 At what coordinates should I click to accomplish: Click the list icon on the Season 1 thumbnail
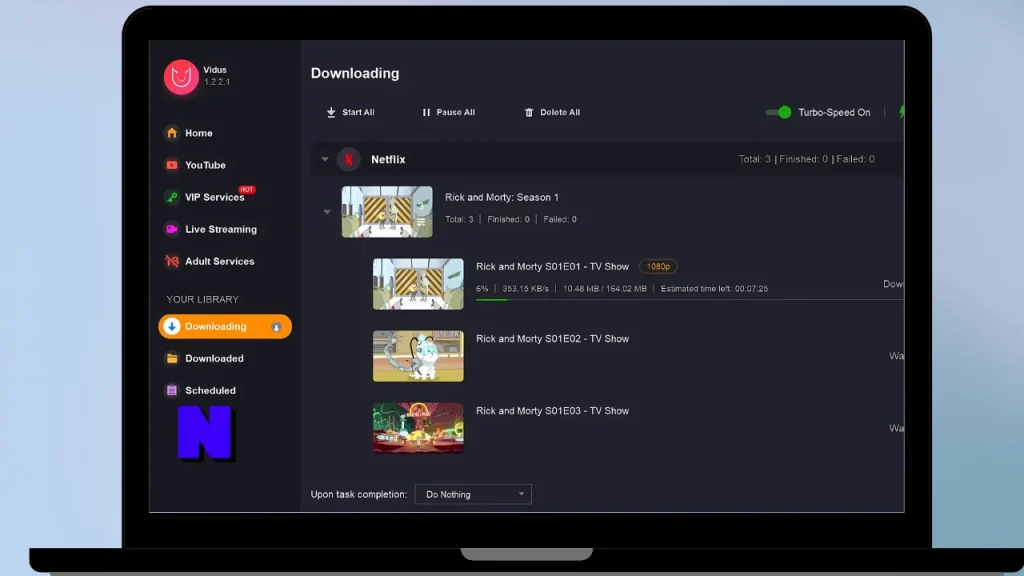click(421, 223)
